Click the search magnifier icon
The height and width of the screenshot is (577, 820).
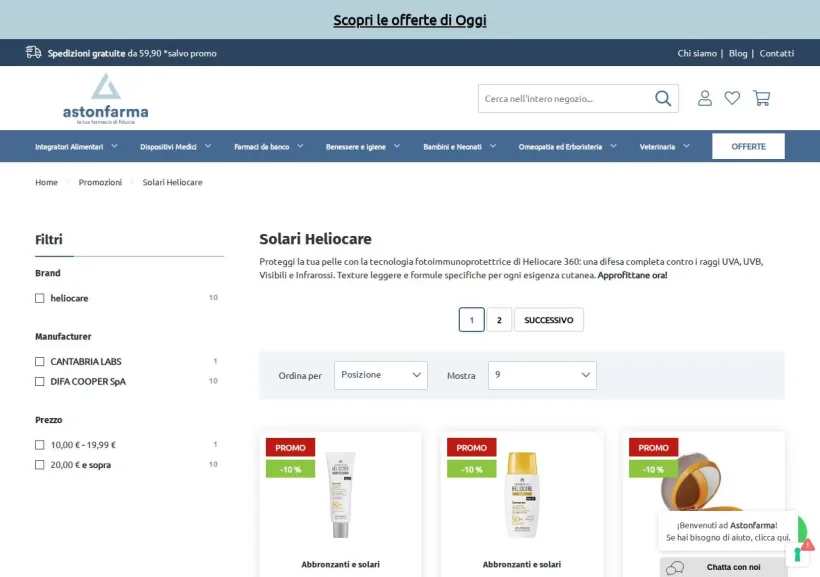click(663, 98)
